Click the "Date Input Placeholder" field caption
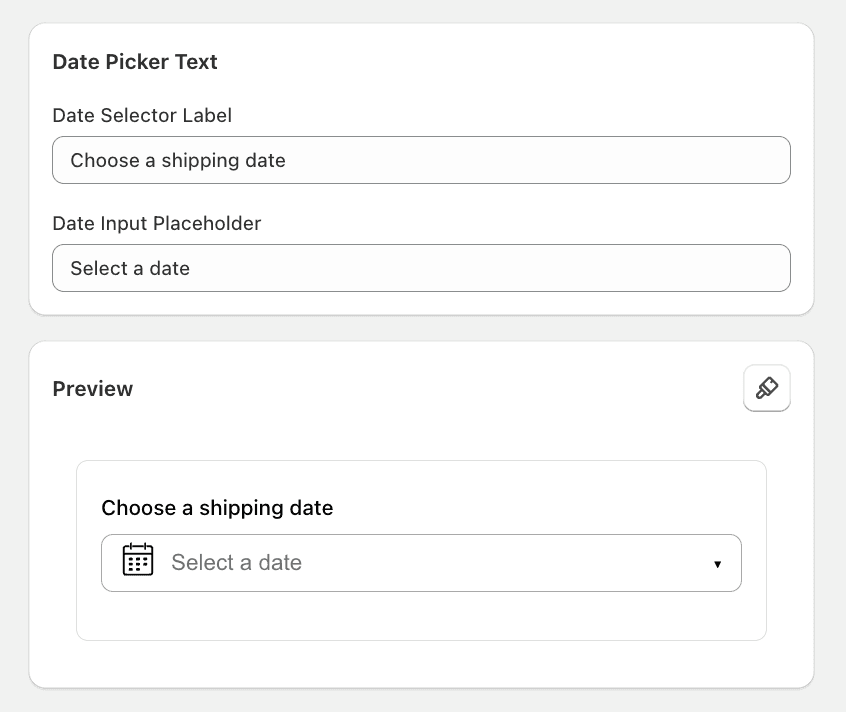The image size is (846, 712). [x=156, y=224]
